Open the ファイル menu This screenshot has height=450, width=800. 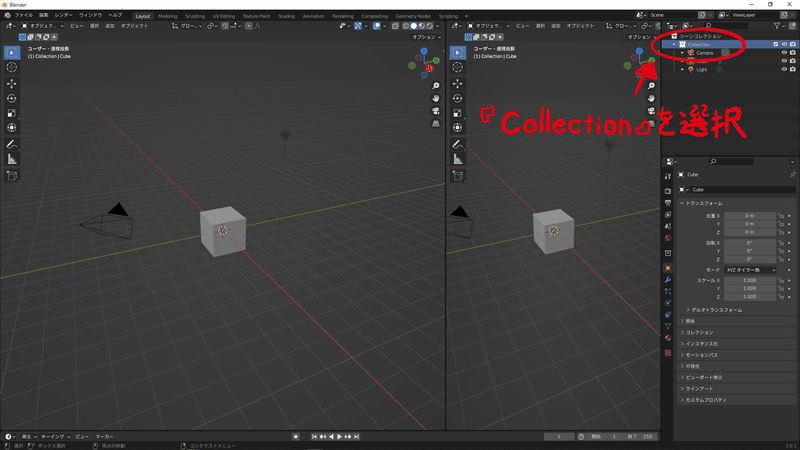pos(23,15)
